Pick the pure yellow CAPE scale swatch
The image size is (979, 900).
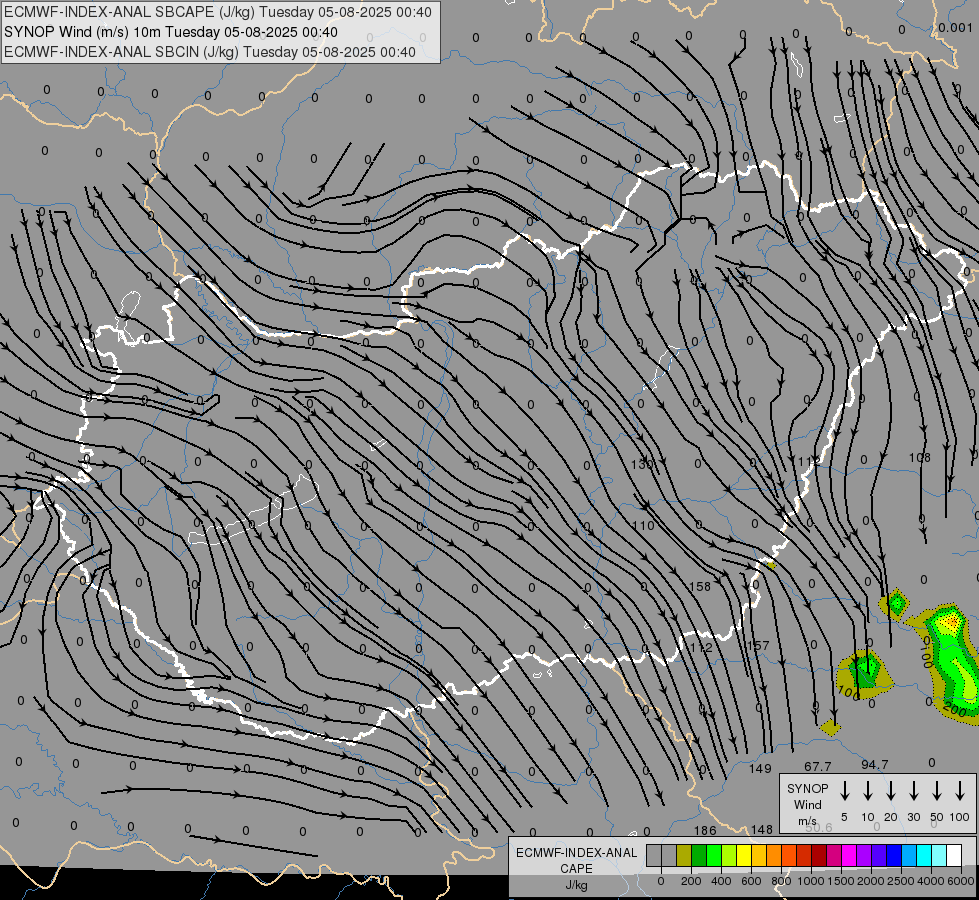[744, 856]
